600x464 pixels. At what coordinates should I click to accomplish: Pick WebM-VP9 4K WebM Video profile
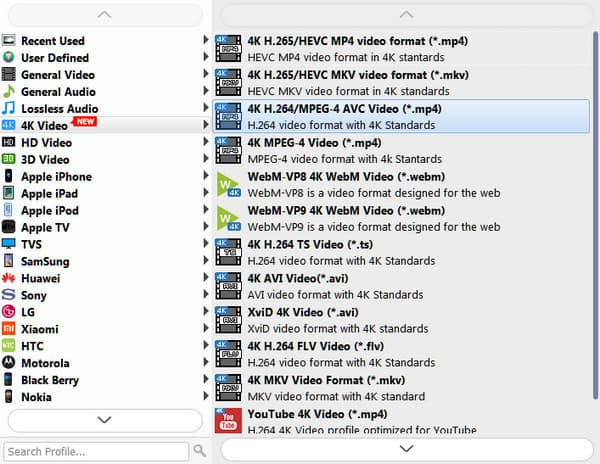point(401,218)
